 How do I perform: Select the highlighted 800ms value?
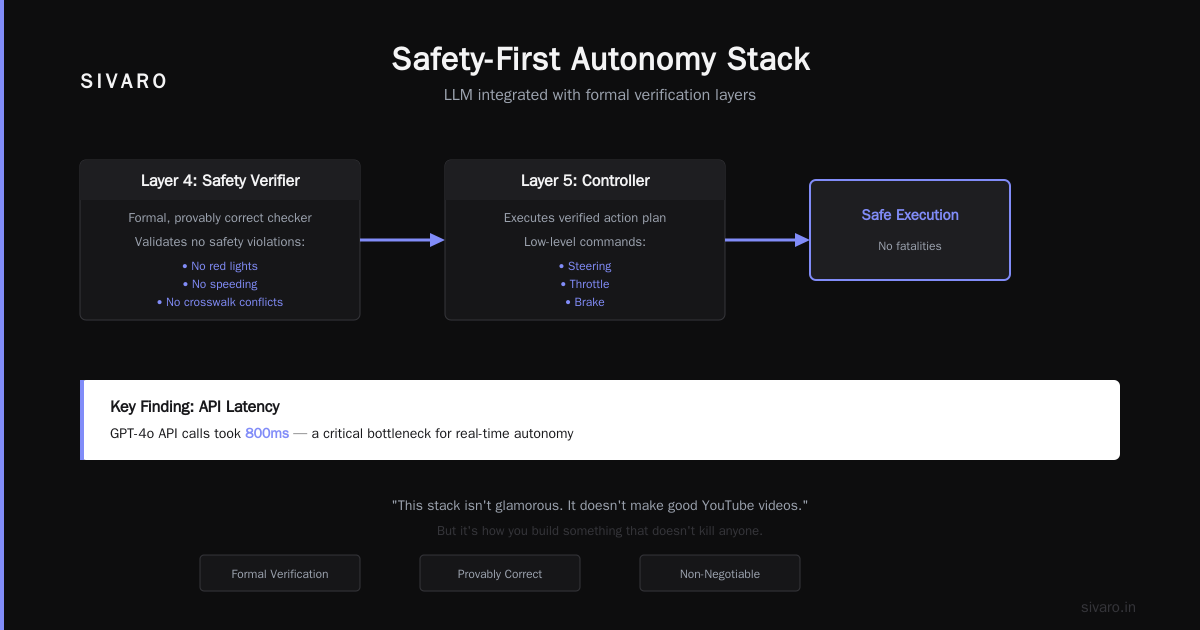coord(267,434)
